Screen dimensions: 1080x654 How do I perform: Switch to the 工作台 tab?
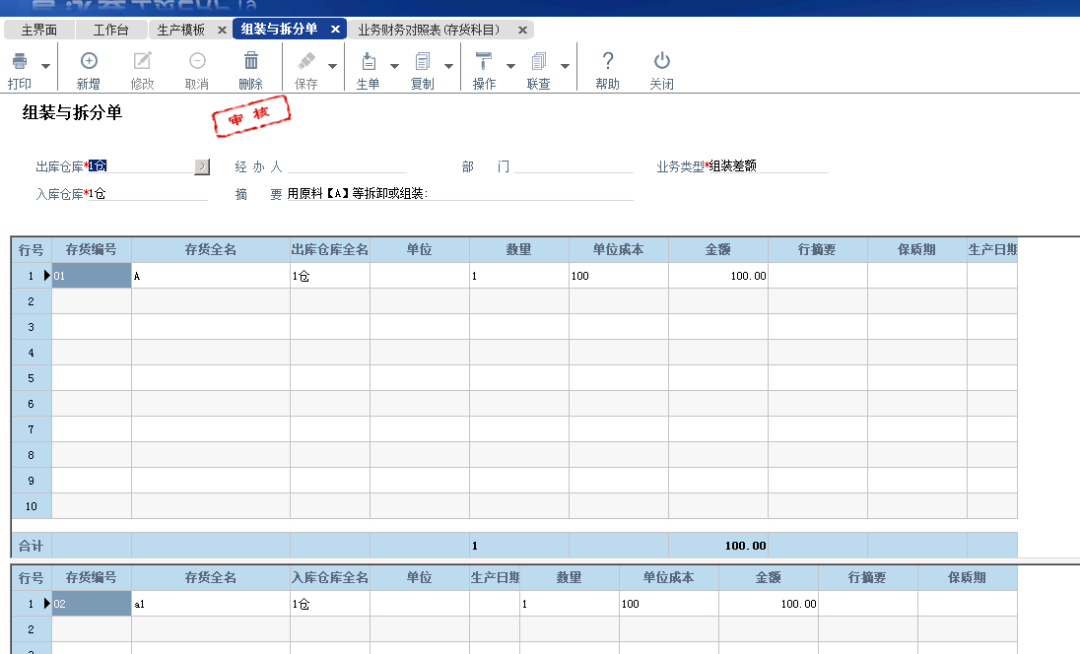110,29
